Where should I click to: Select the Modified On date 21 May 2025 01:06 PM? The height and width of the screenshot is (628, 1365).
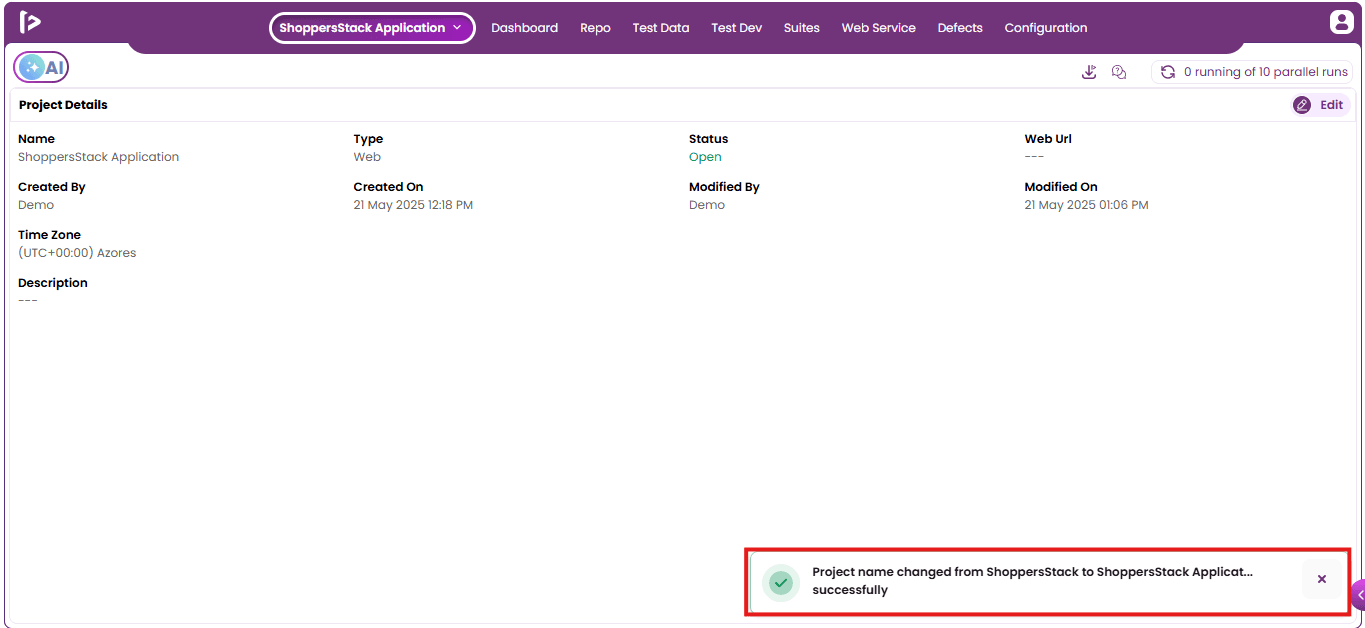tap(1086, 205)
